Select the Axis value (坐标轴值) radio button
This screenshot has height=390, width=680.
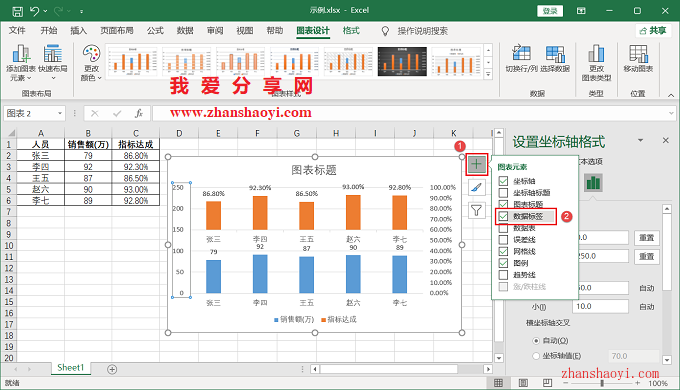point(536,356)
